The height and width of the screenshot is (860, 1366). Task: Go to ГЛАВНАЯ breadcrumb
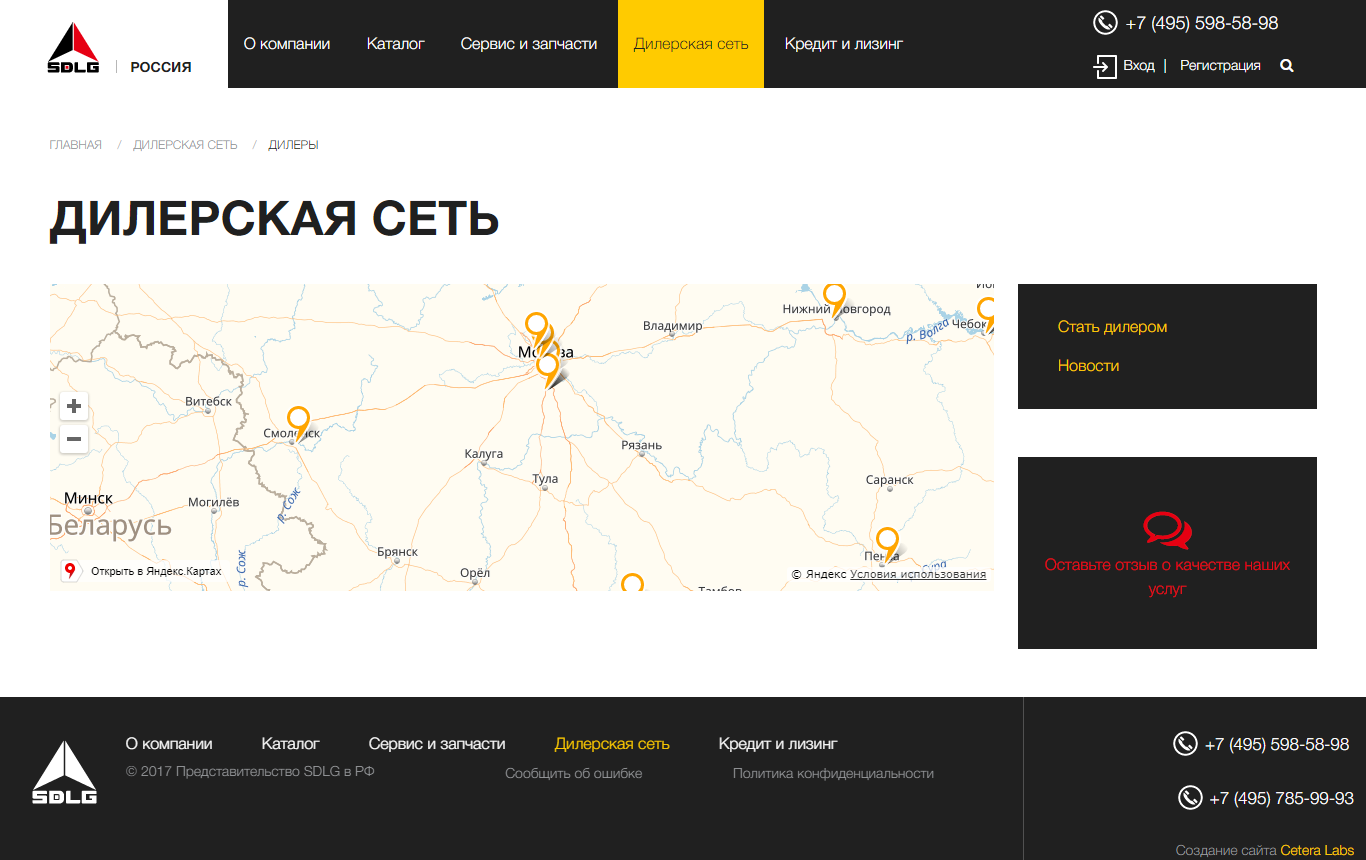coord(76,145)
